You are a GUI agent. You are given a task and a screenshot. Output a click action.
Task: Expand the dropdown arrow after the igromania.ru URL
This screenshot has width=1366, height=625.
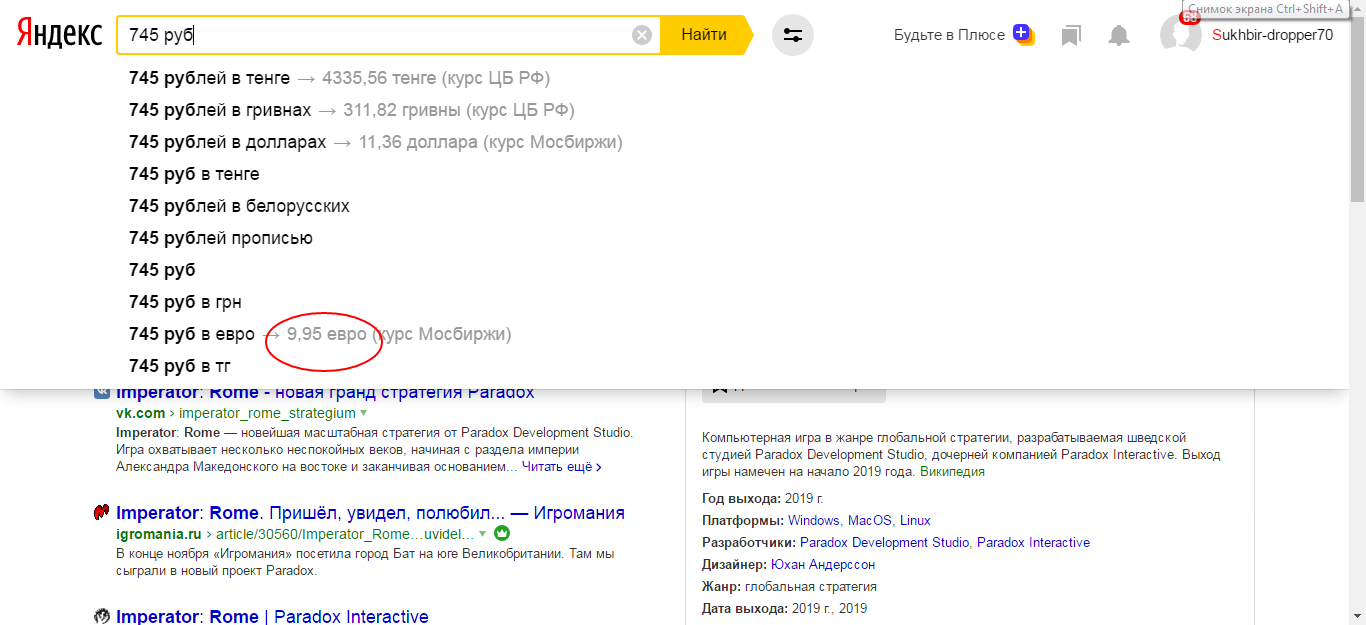coord(483,534)
